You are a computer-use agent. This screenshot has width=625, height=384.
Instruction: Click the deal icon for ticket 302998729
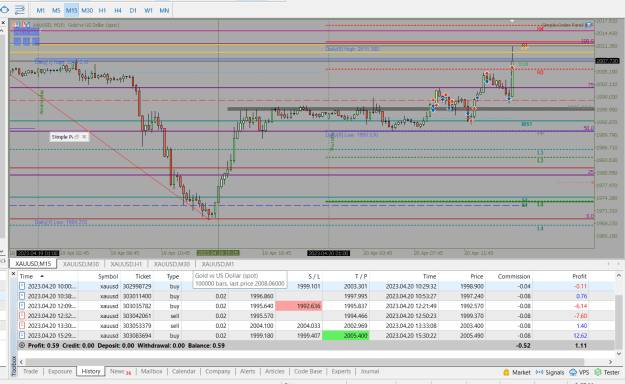pyautogui.click(x=22, y=286)
